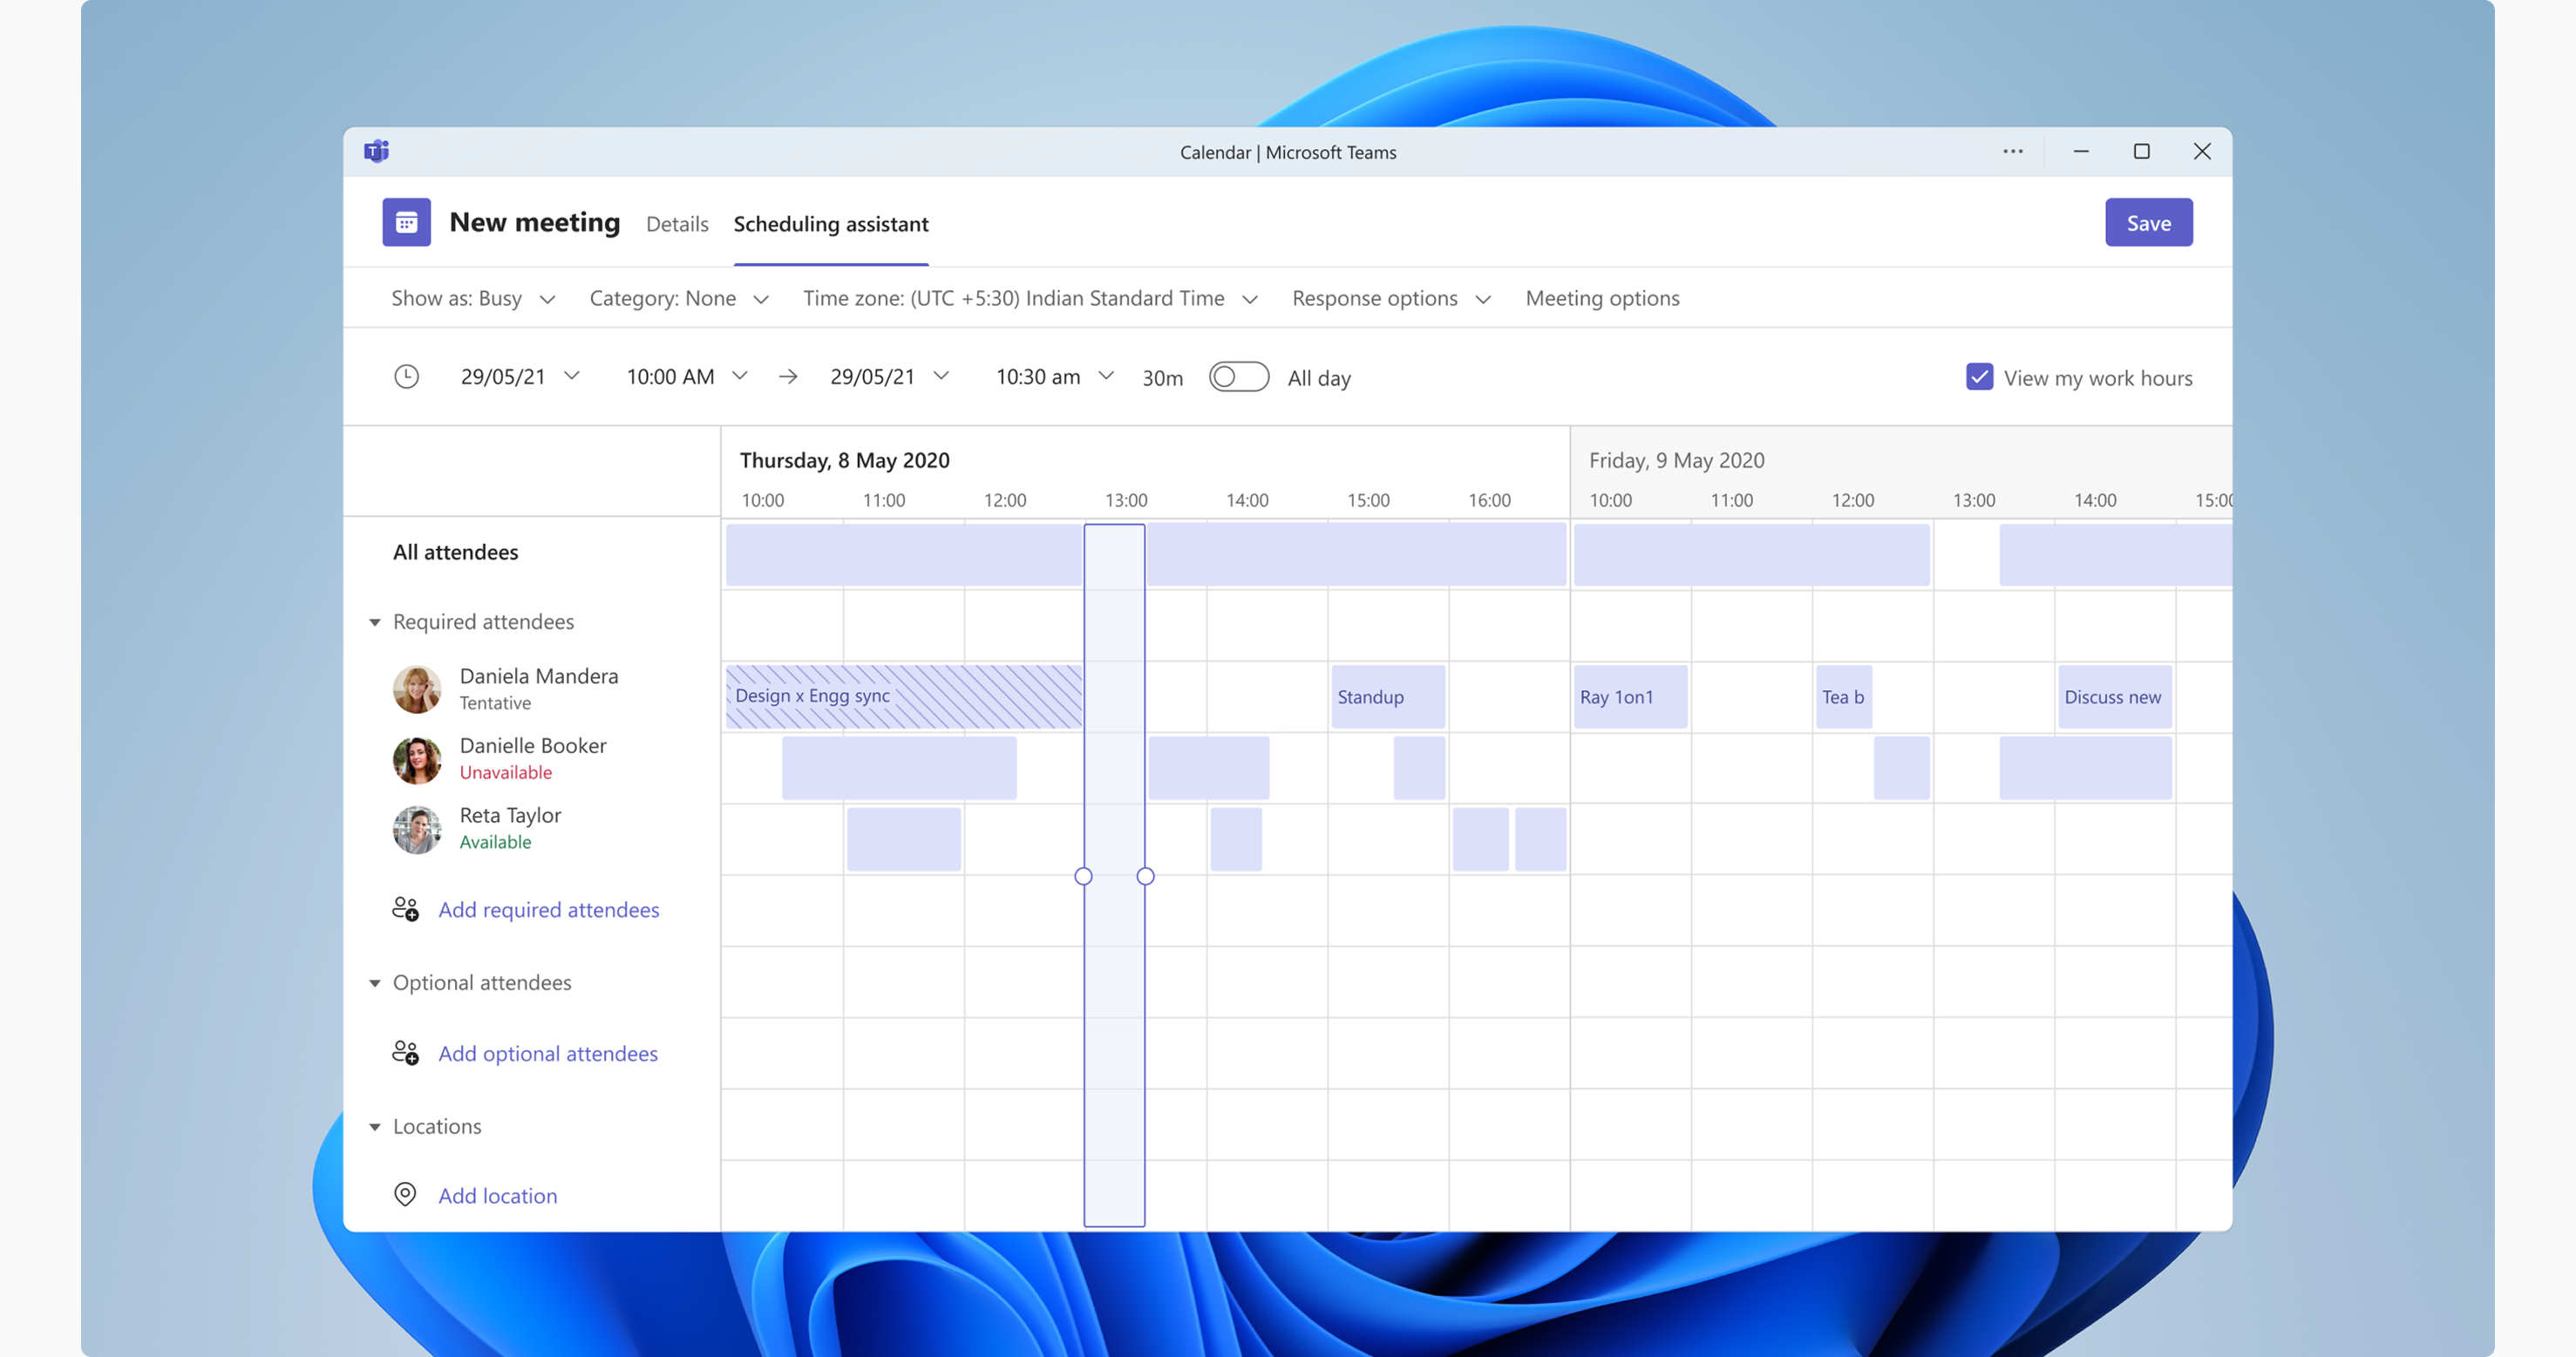Open the more options ellipsis in title bar
The width and height of the screenshot is (2576, 1357).
tap(2012, 151)
